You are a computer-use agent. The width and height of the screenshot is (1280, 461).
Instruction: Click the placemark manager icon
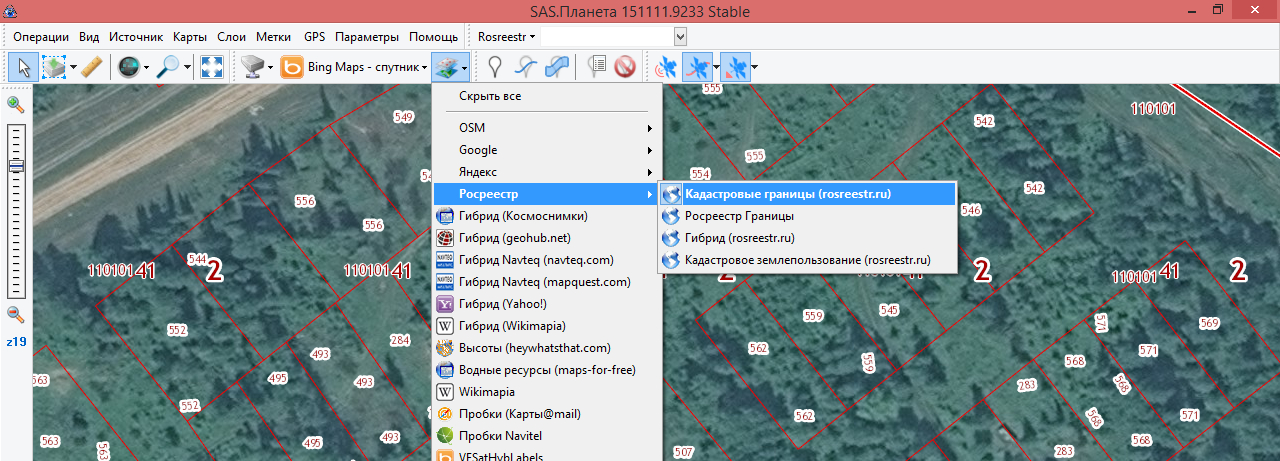(597, 68)
